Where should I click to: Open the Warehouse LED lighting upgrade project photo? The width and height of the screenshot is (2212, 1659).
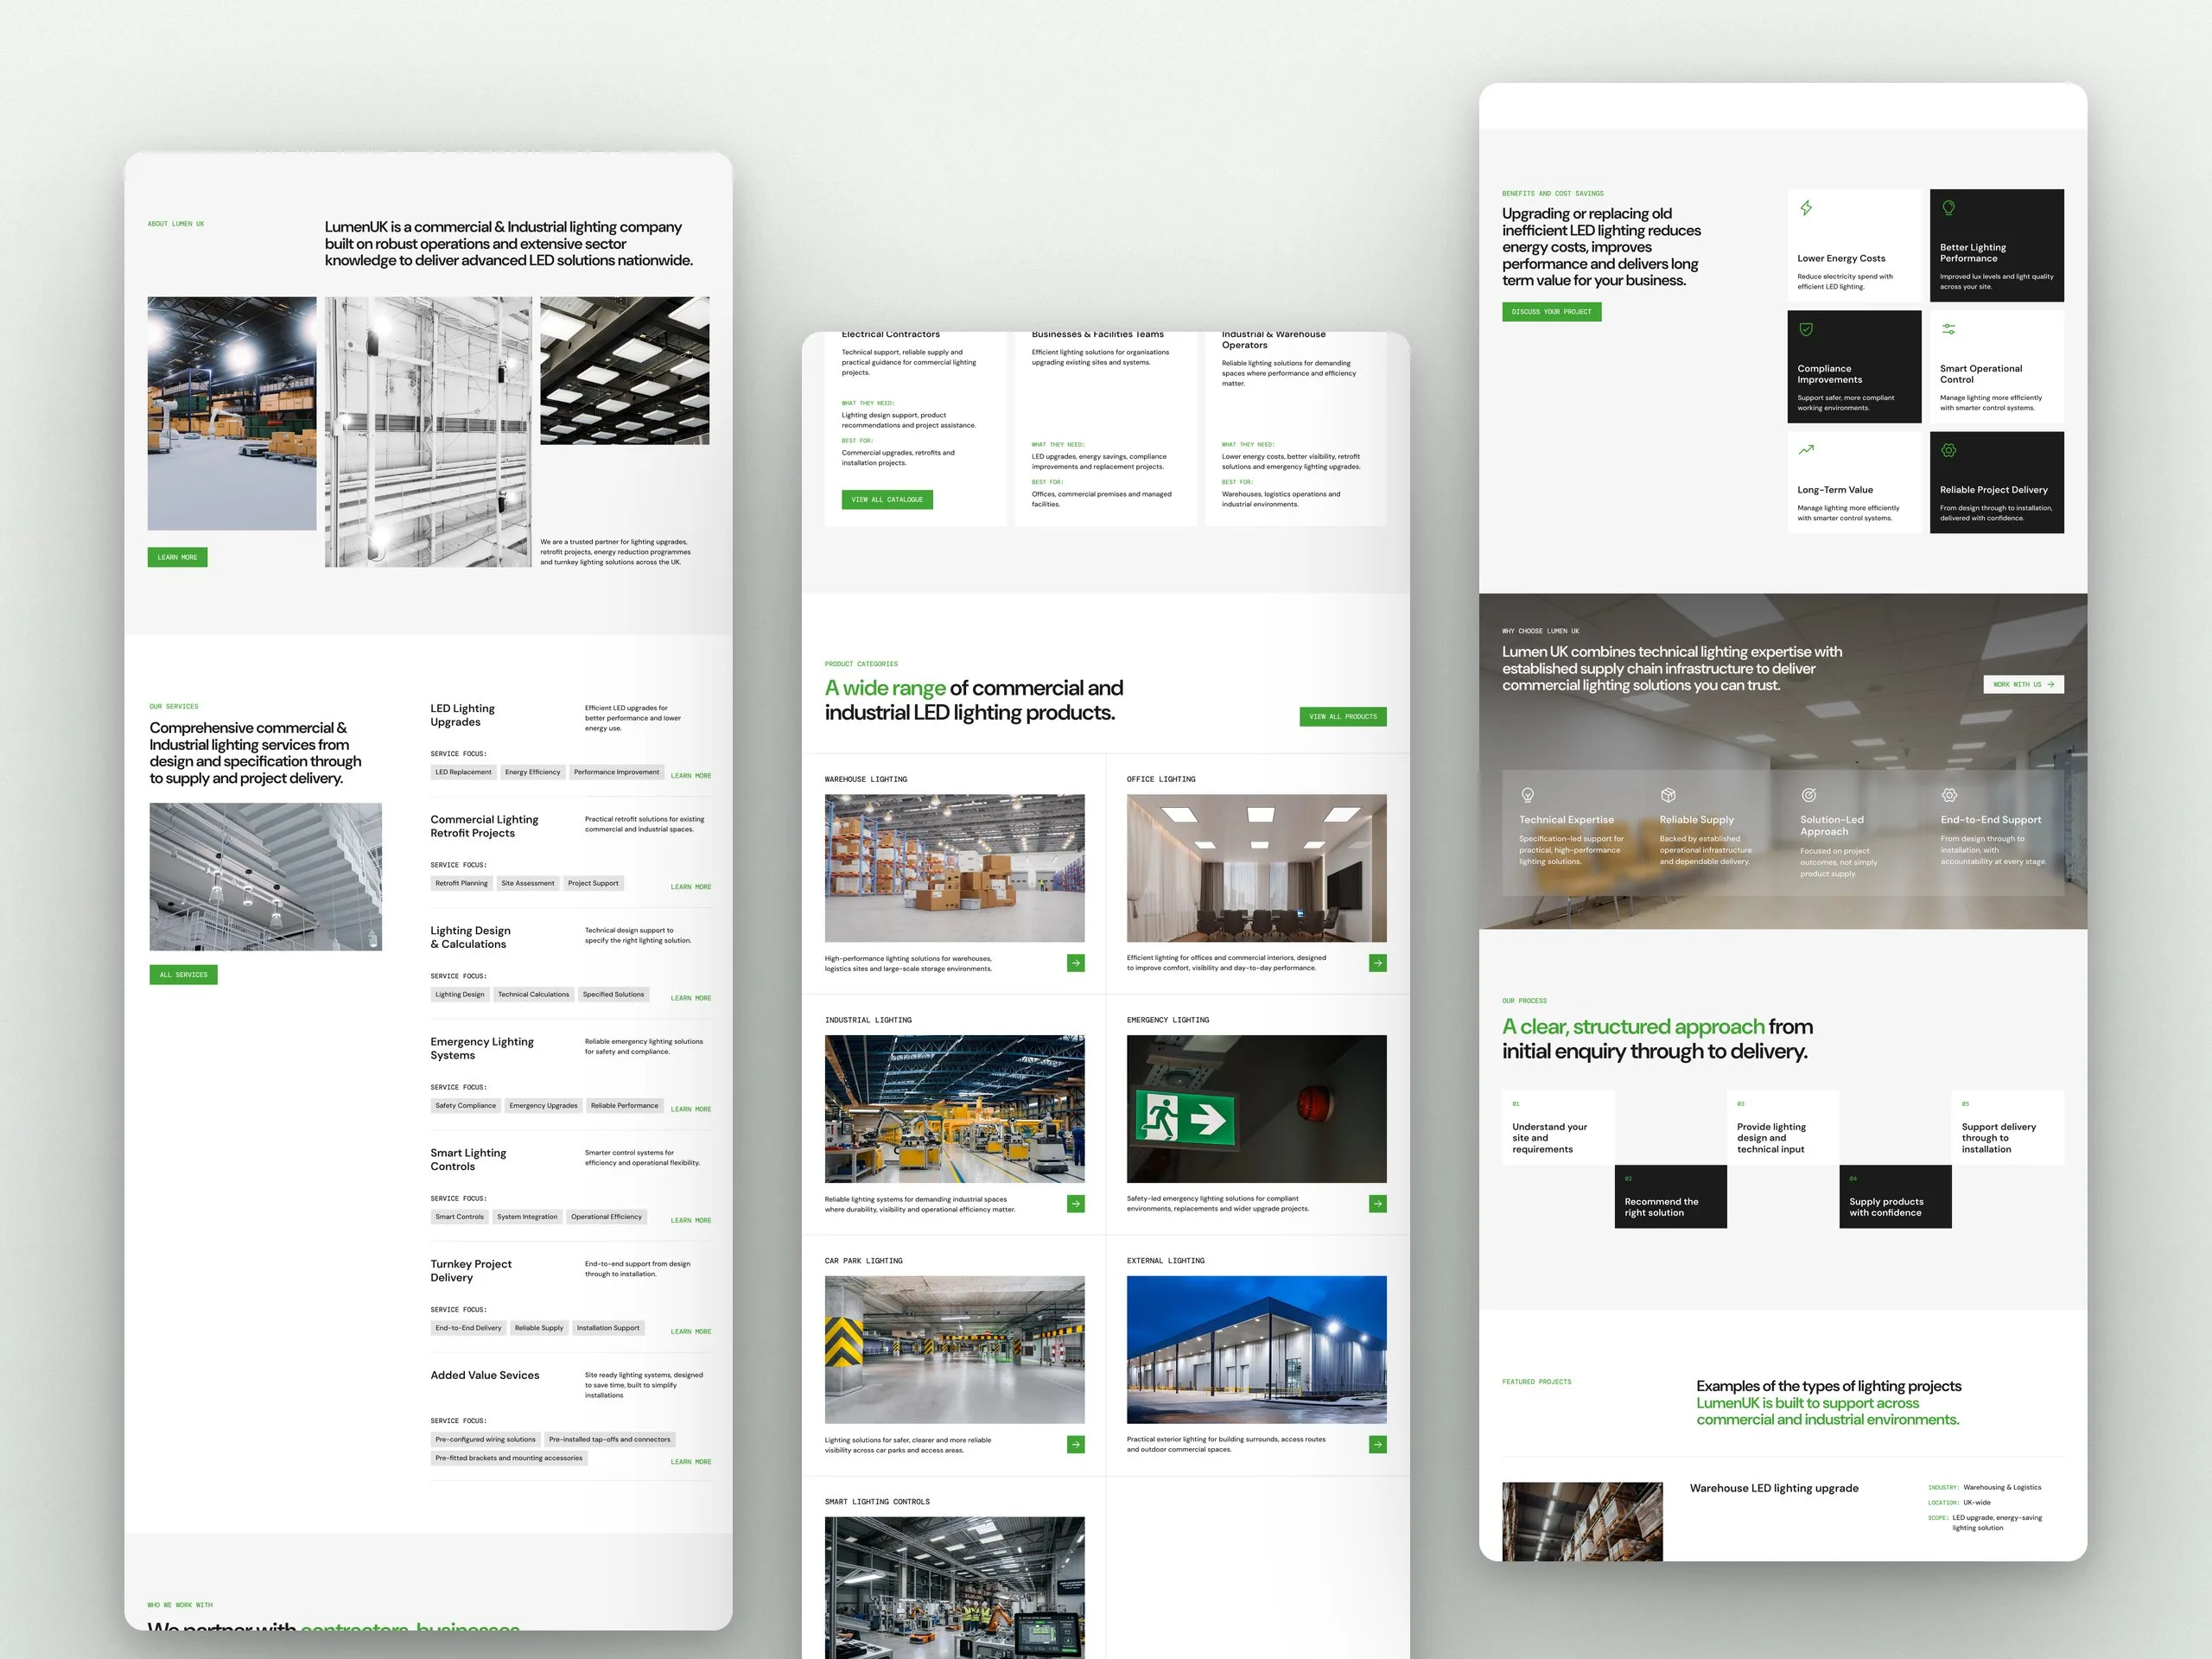[x=1582, y=1521]
